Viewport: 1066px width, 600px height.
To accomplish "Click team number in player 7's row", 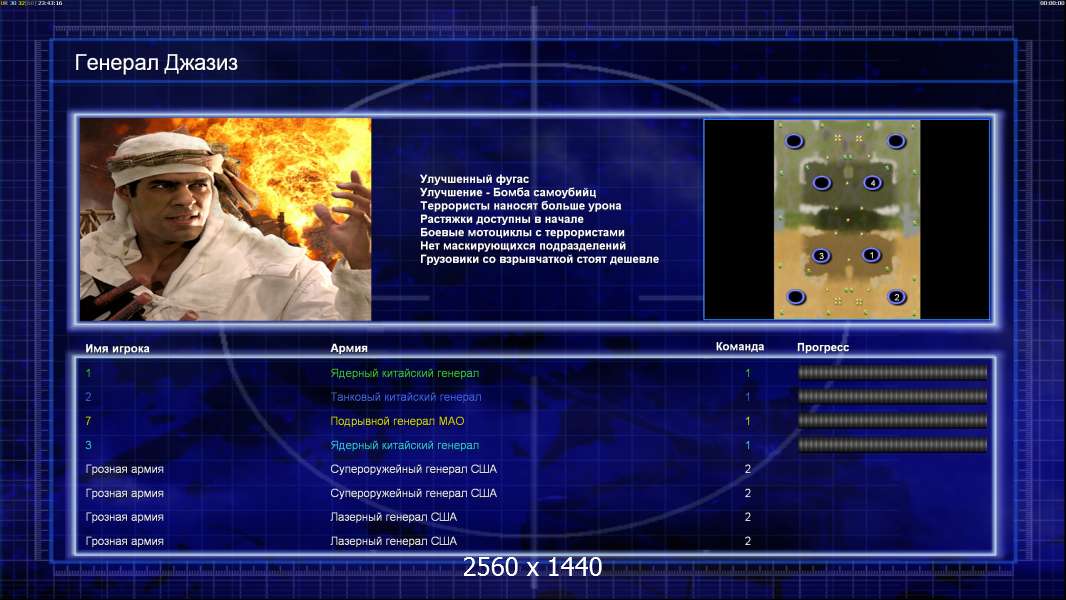I will 748,421.
